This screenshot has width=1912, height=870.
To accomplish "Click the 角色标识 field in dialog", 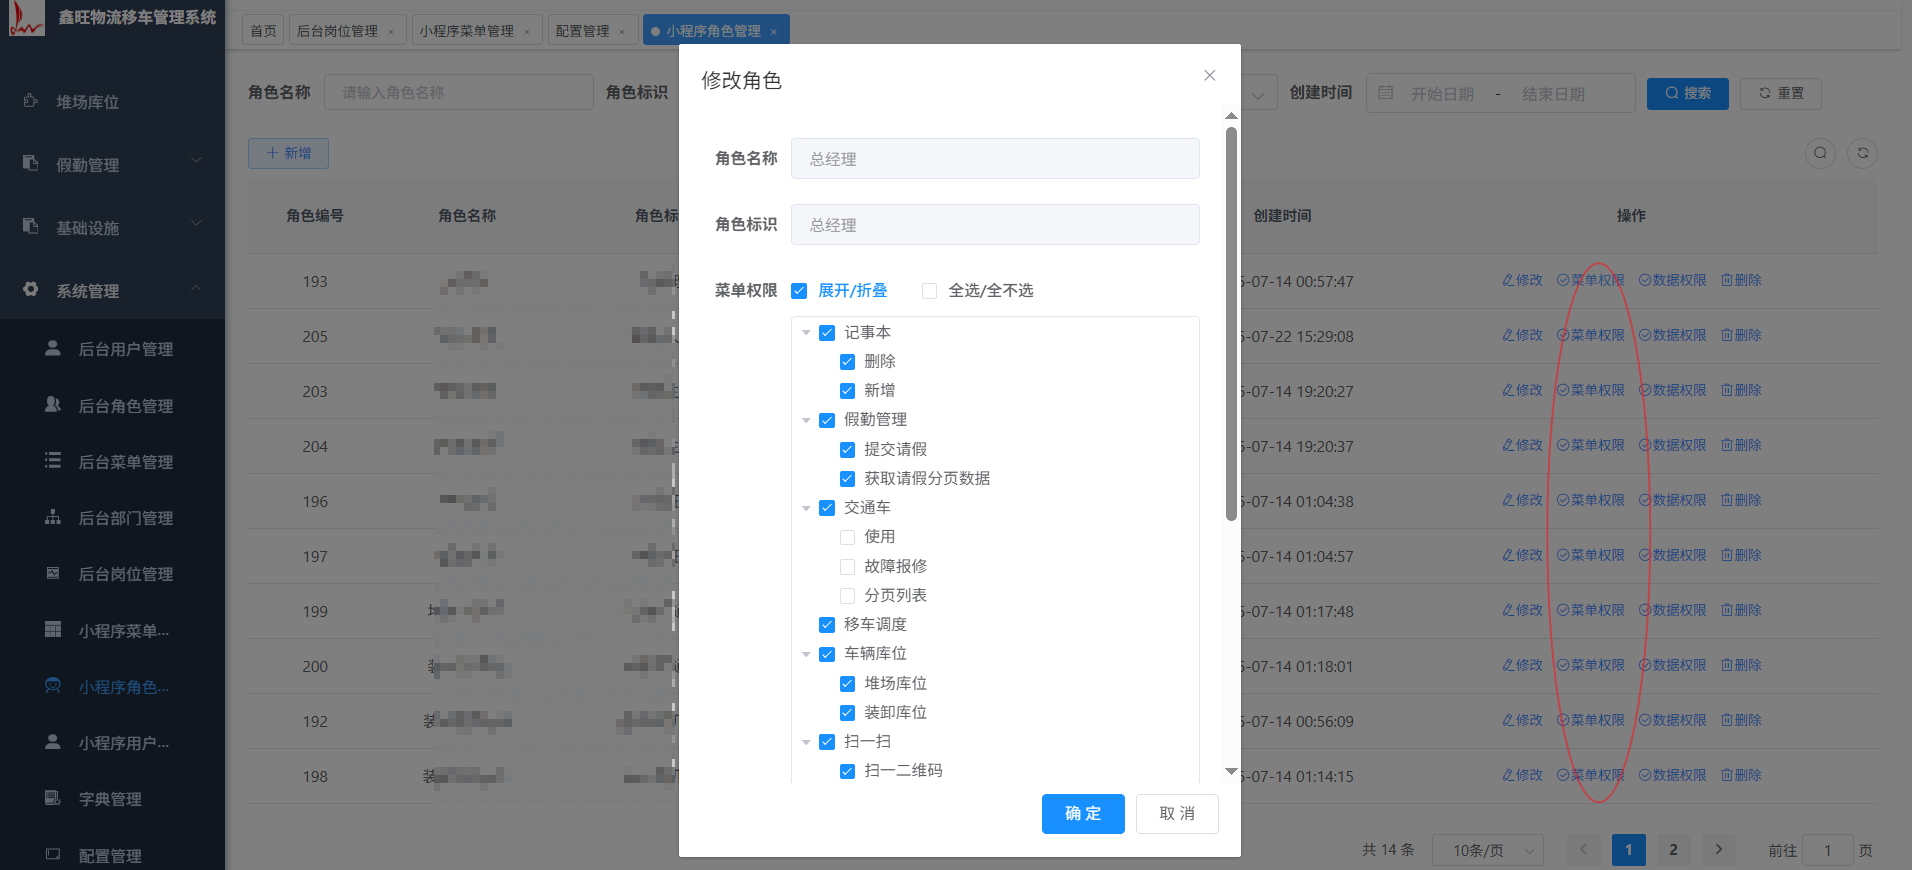I will point(995,224).
